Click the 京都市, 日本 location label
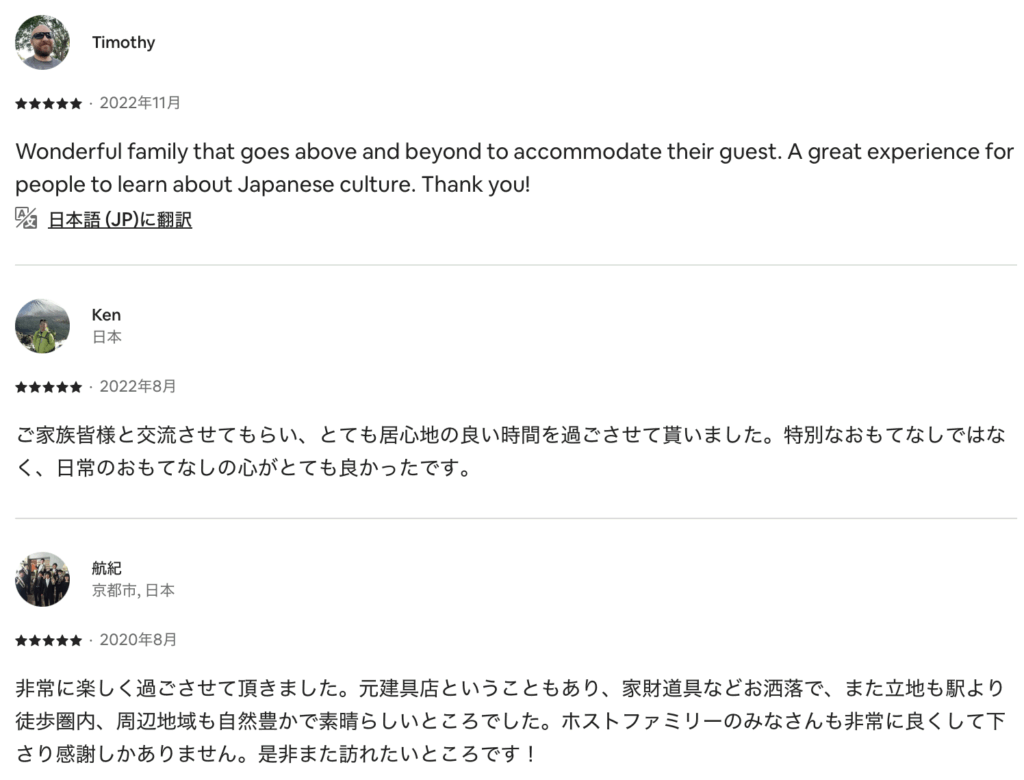Screen dimensions: 1024x780 click(x=133, y=590)
